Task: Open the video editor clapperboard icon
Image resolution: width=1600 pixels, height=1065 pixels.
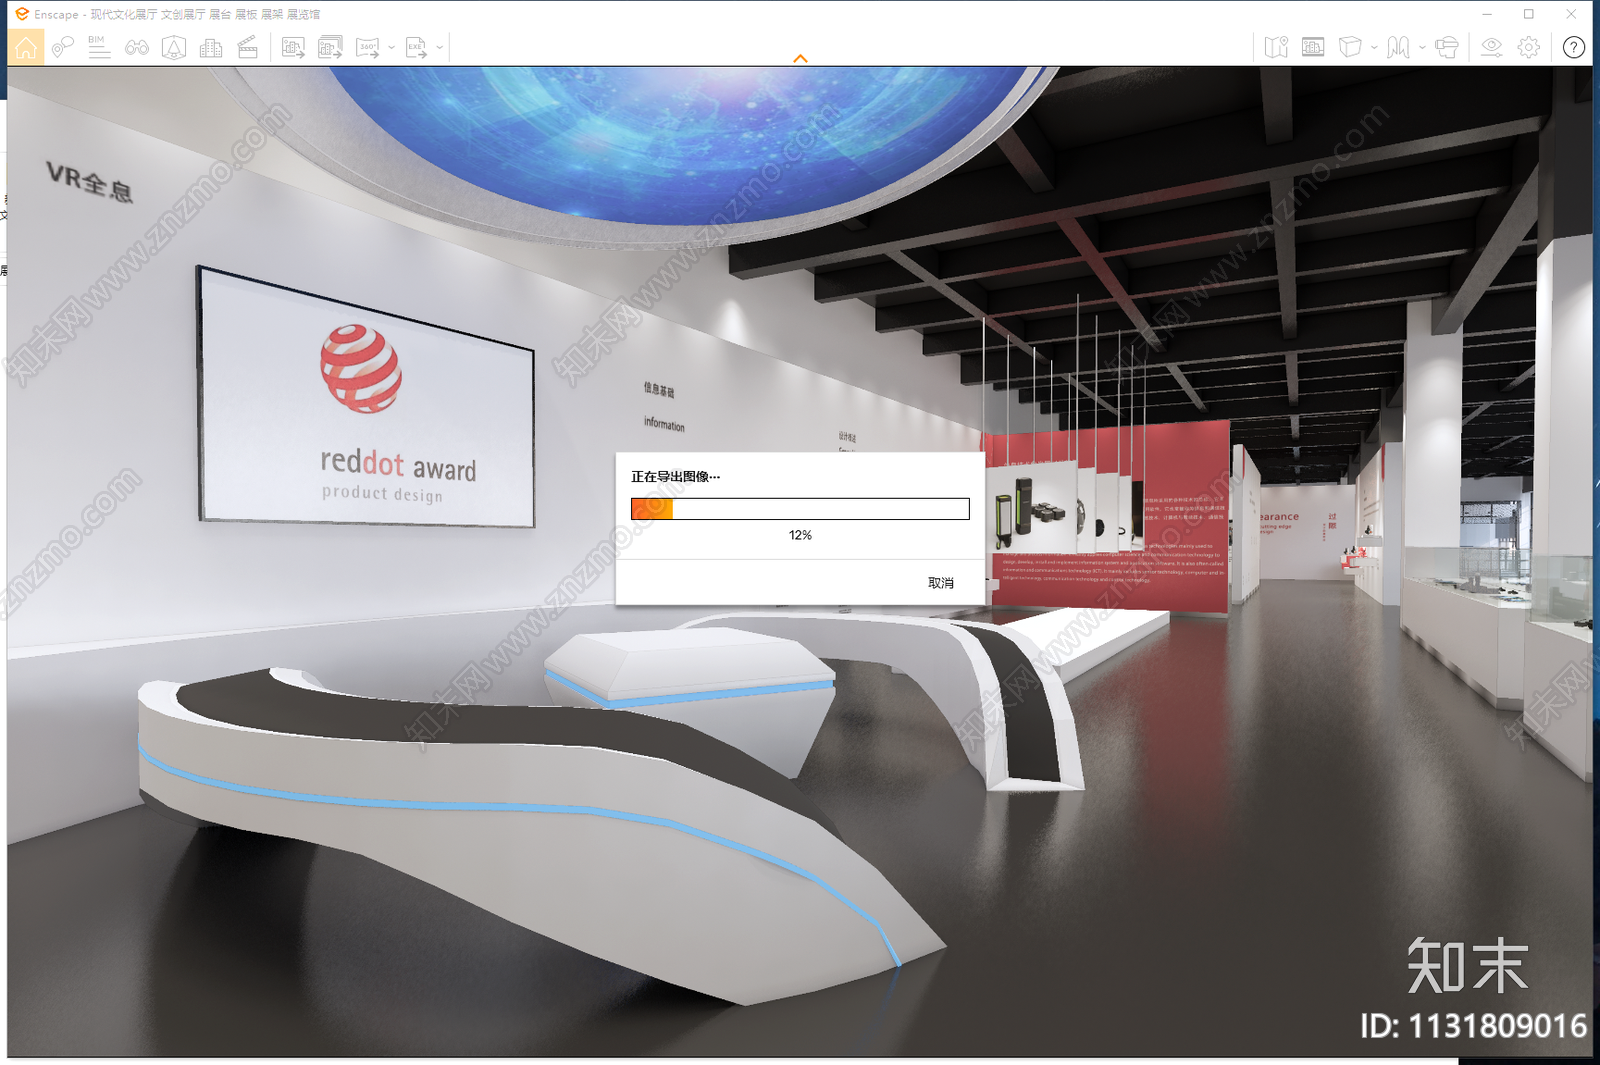Action: pyautogui.click(x=248, y=47)
